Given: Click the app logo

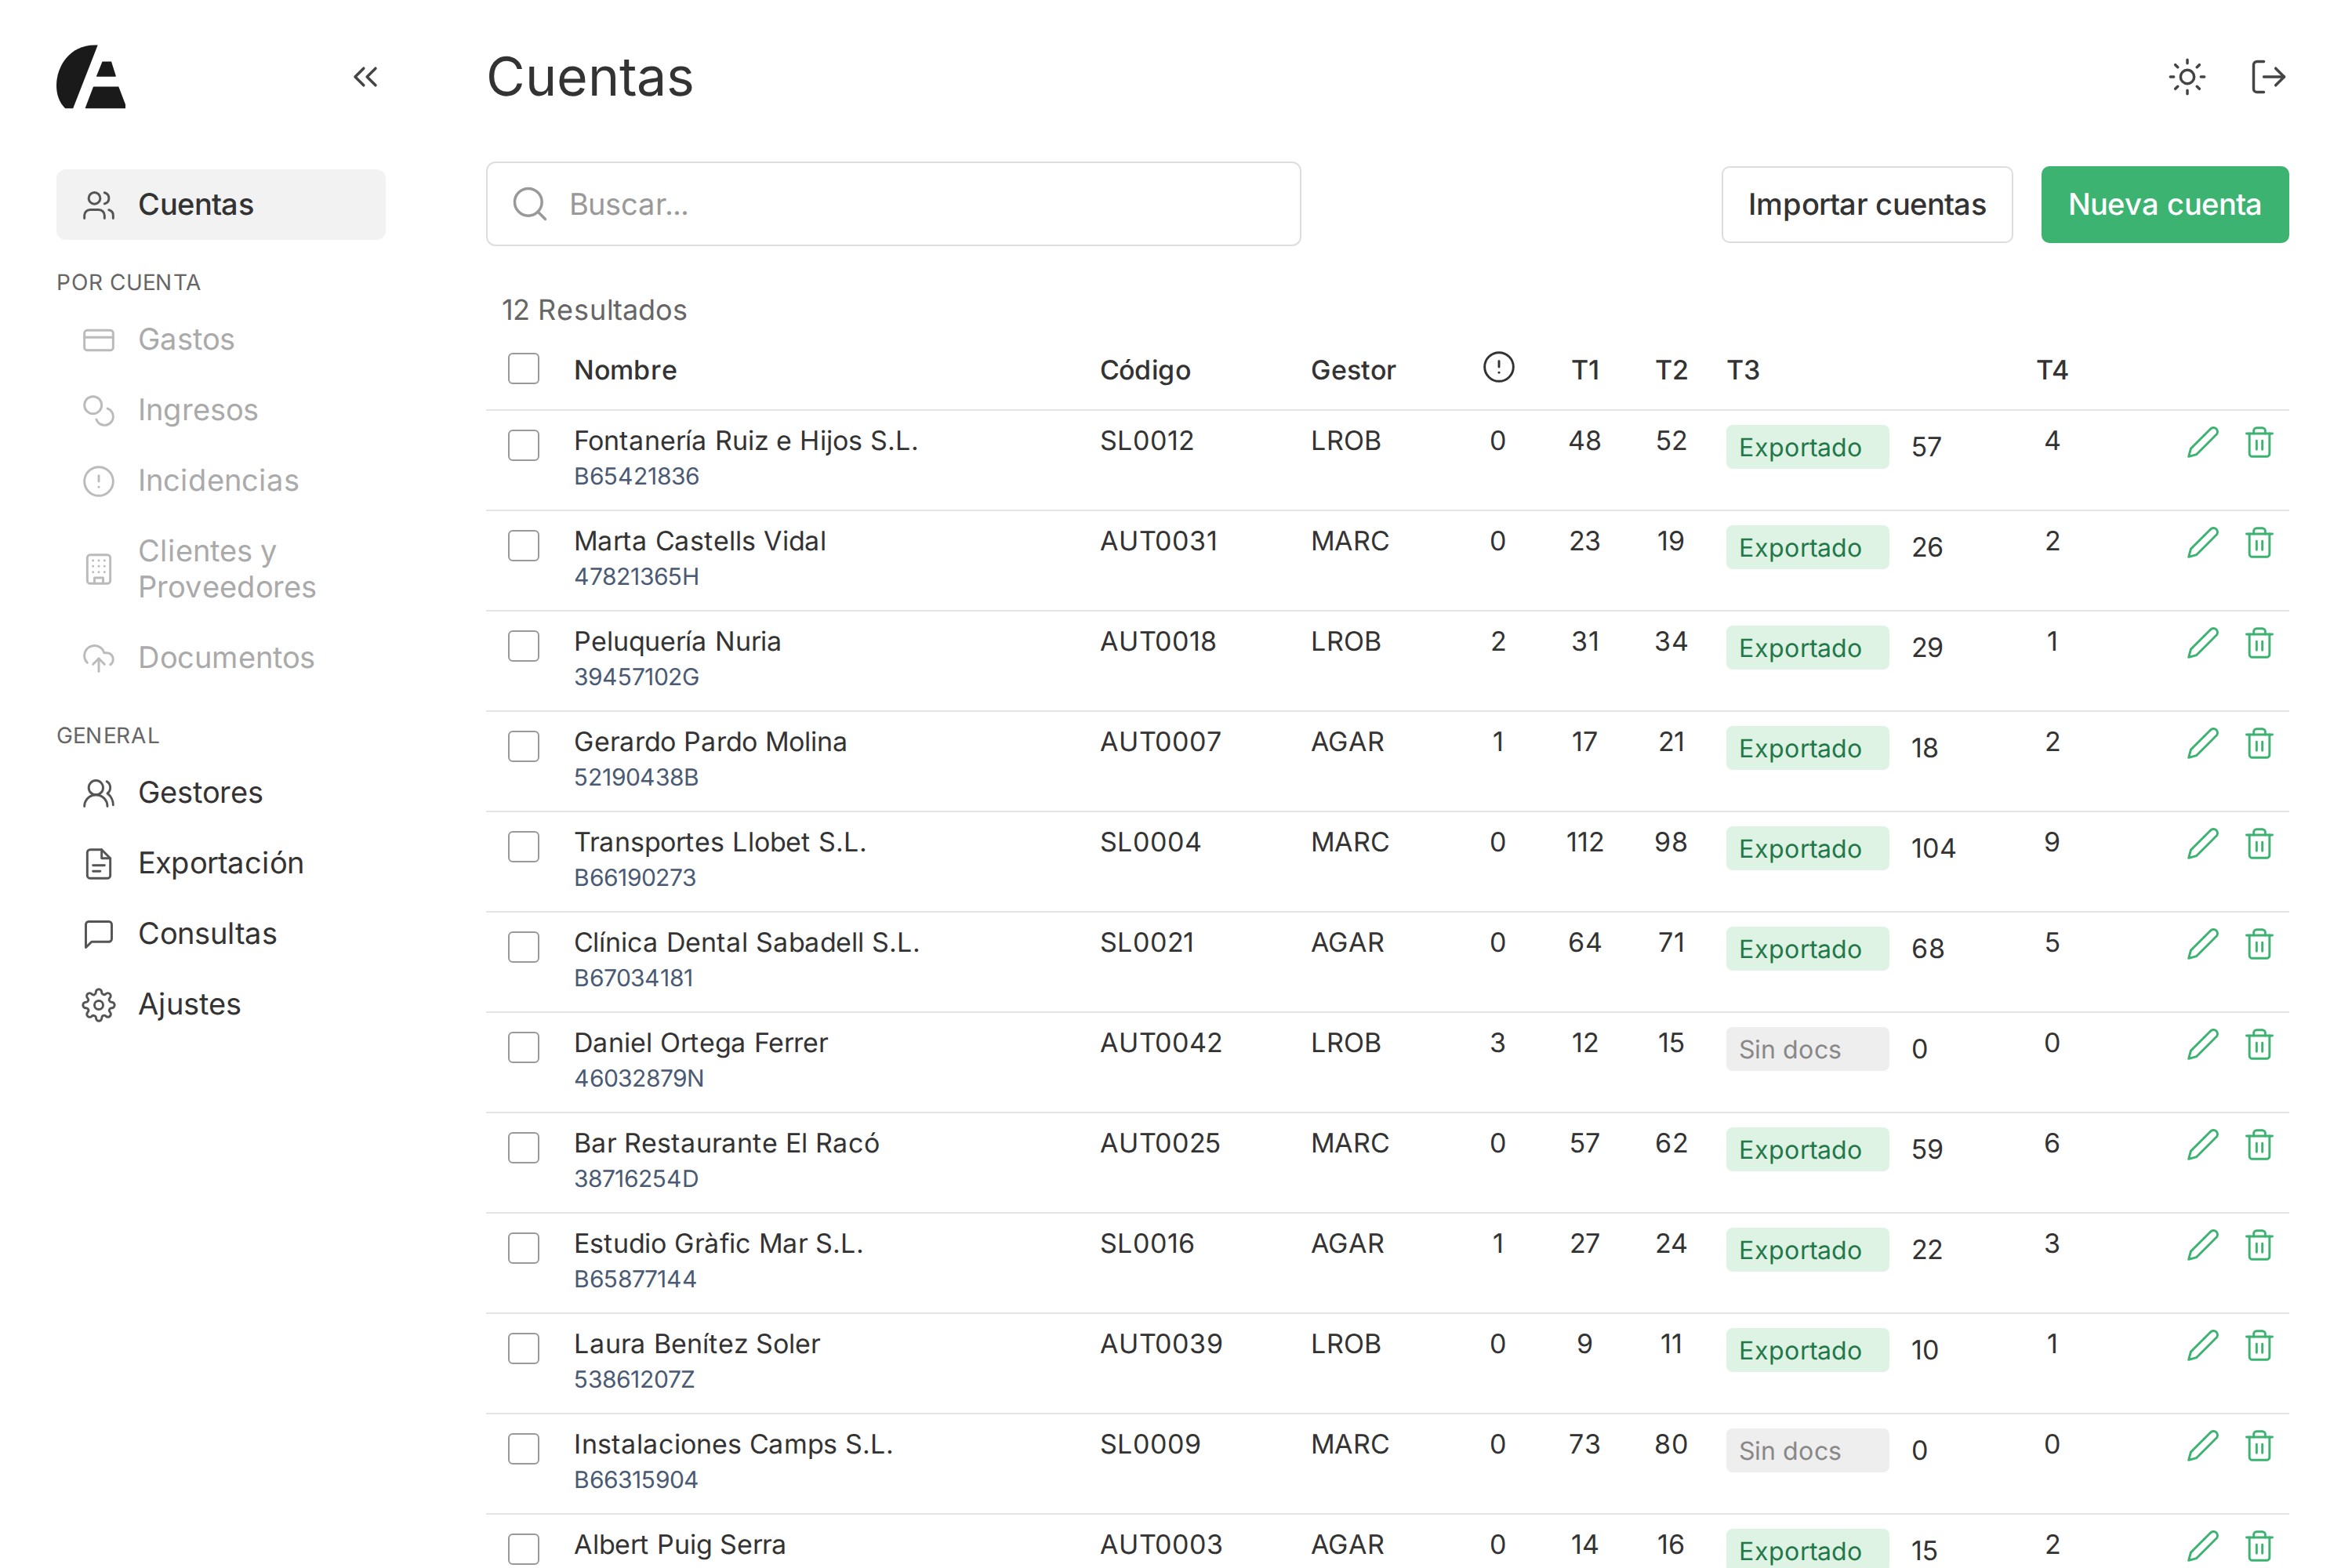Looking at the screenshot, I should [x=91, y=77].
